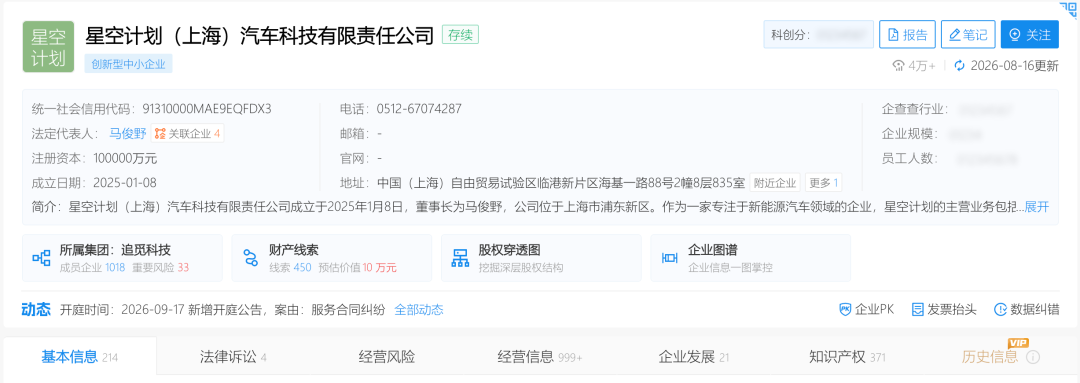Click establishment date 2025-01-08

[125, 183]
